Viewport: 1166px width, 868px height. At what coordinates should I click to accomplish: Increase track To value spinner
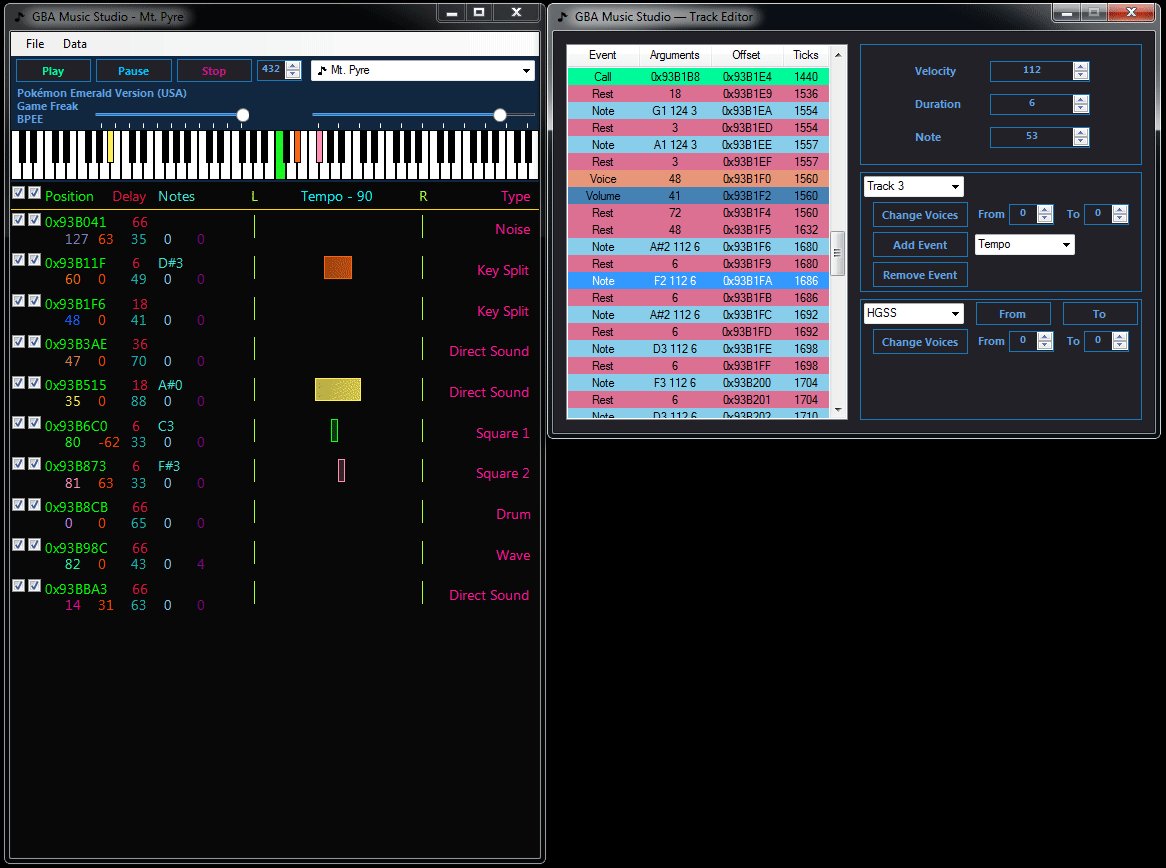(x=1119, y=210)
